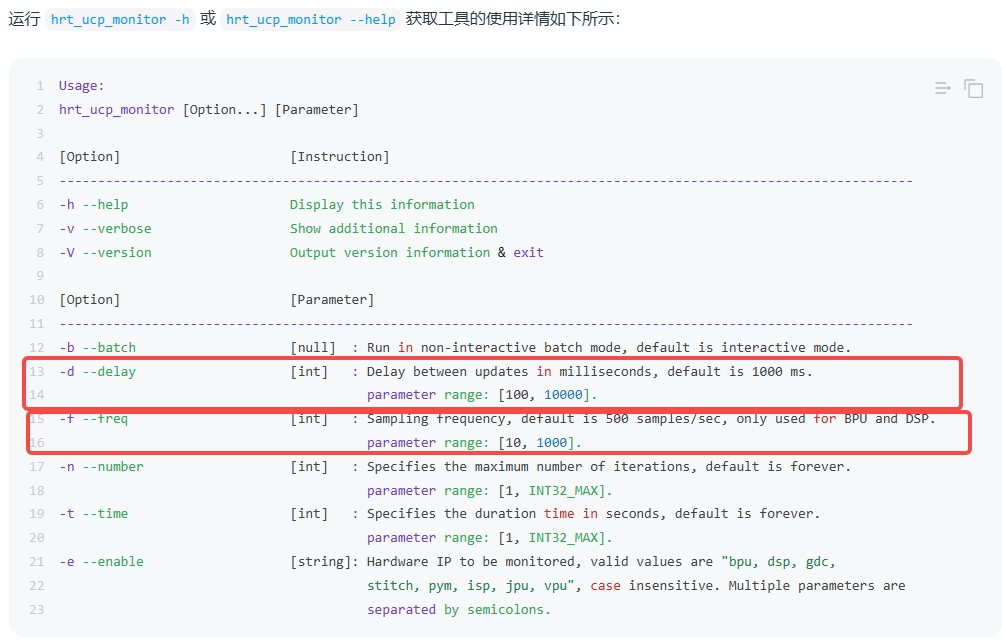Click the "-e --enable" option text
The height and width of the screenshot is (643, 1002).
coord(101,562)
